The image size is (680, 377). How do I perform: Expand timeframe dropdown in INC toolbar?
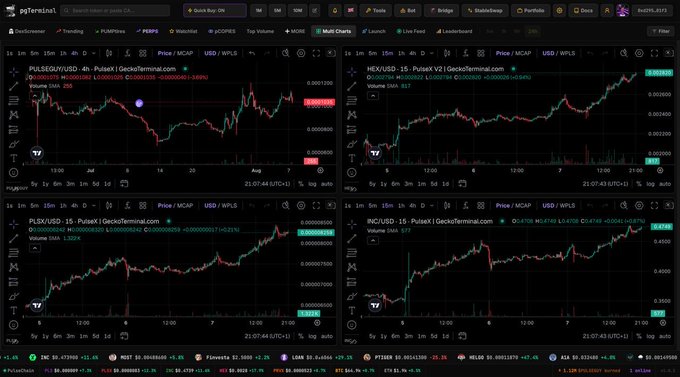click(x=432, y=206)
